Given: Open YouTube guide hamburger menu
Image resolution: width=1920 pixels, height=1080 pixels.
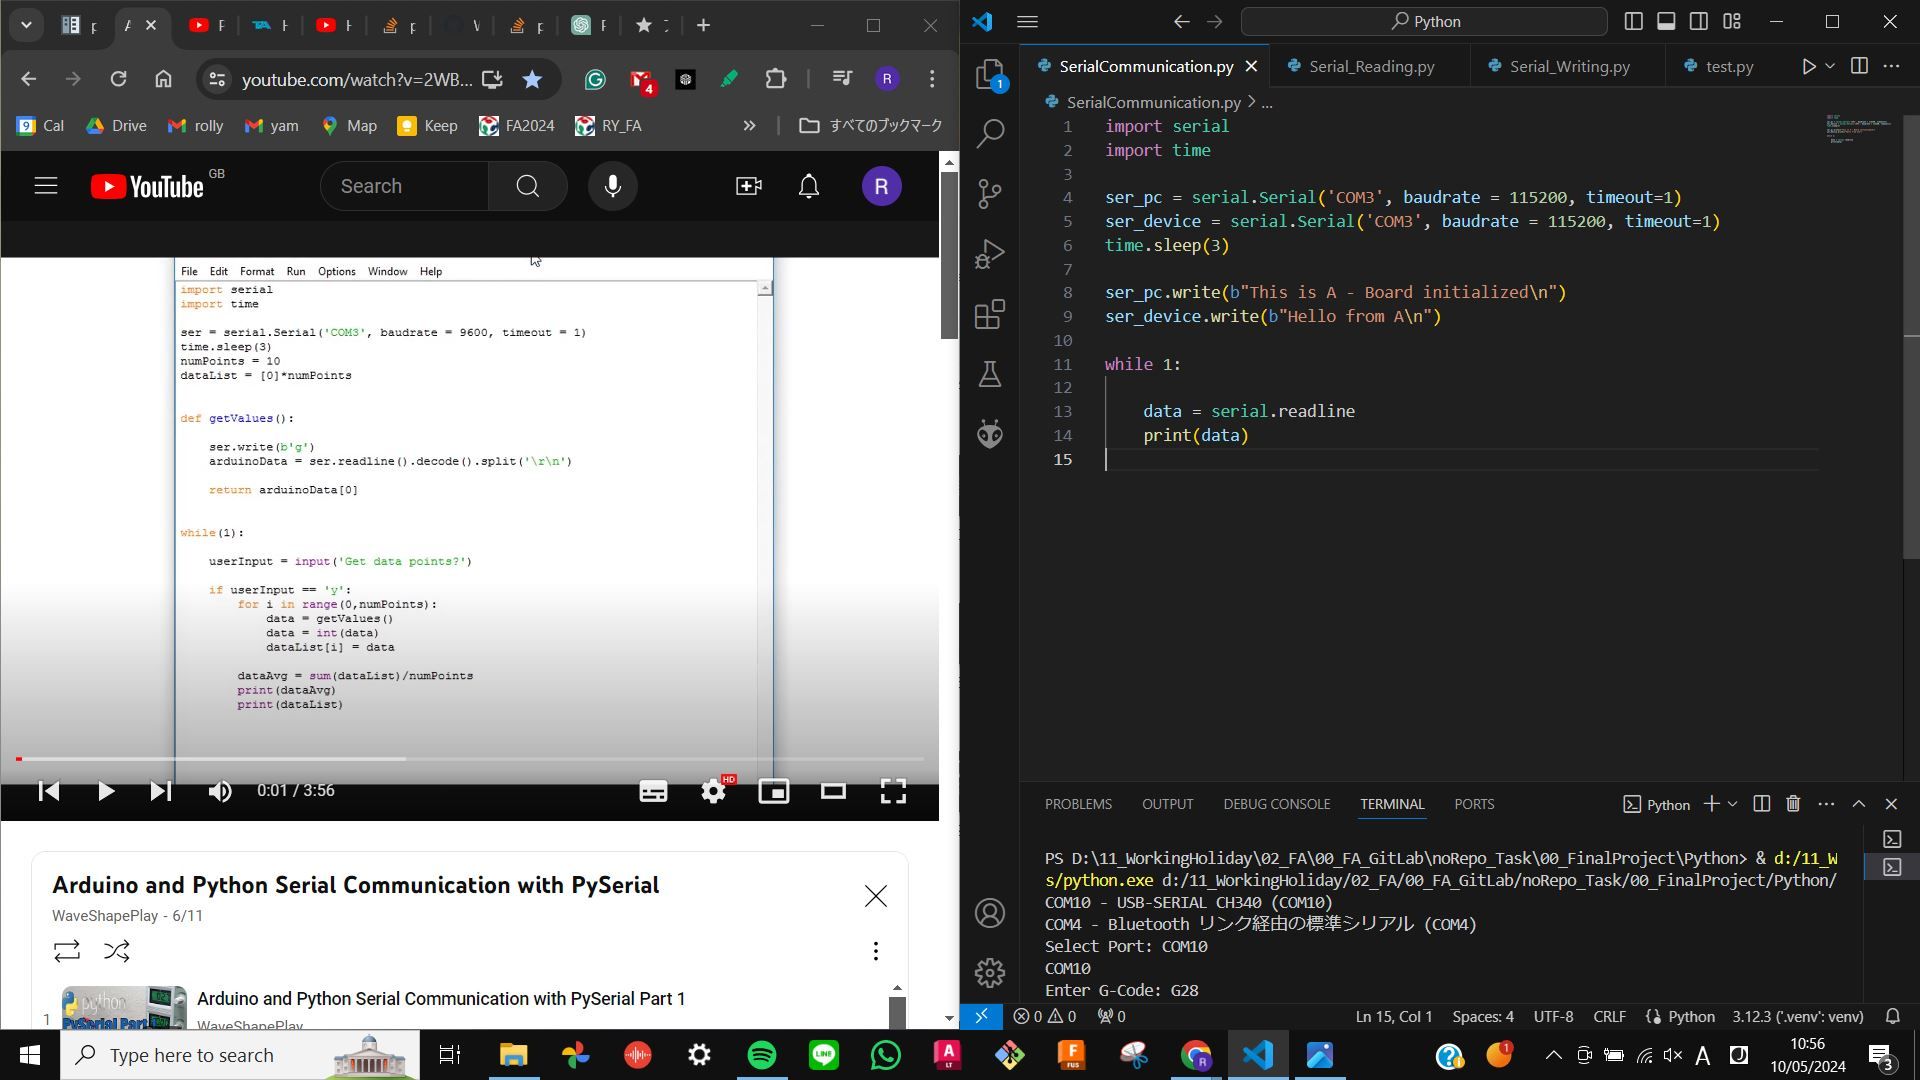Looking at the screenshot, I should click(46, 186).
